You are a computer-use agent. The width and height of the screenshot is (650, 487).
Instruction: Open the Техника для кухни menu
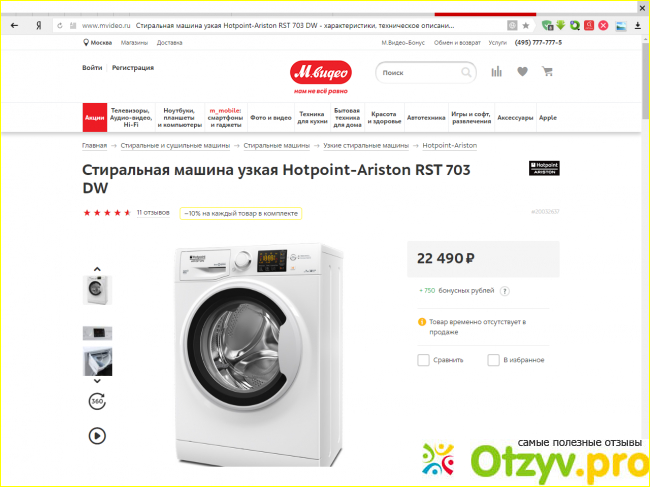point(312,118)
